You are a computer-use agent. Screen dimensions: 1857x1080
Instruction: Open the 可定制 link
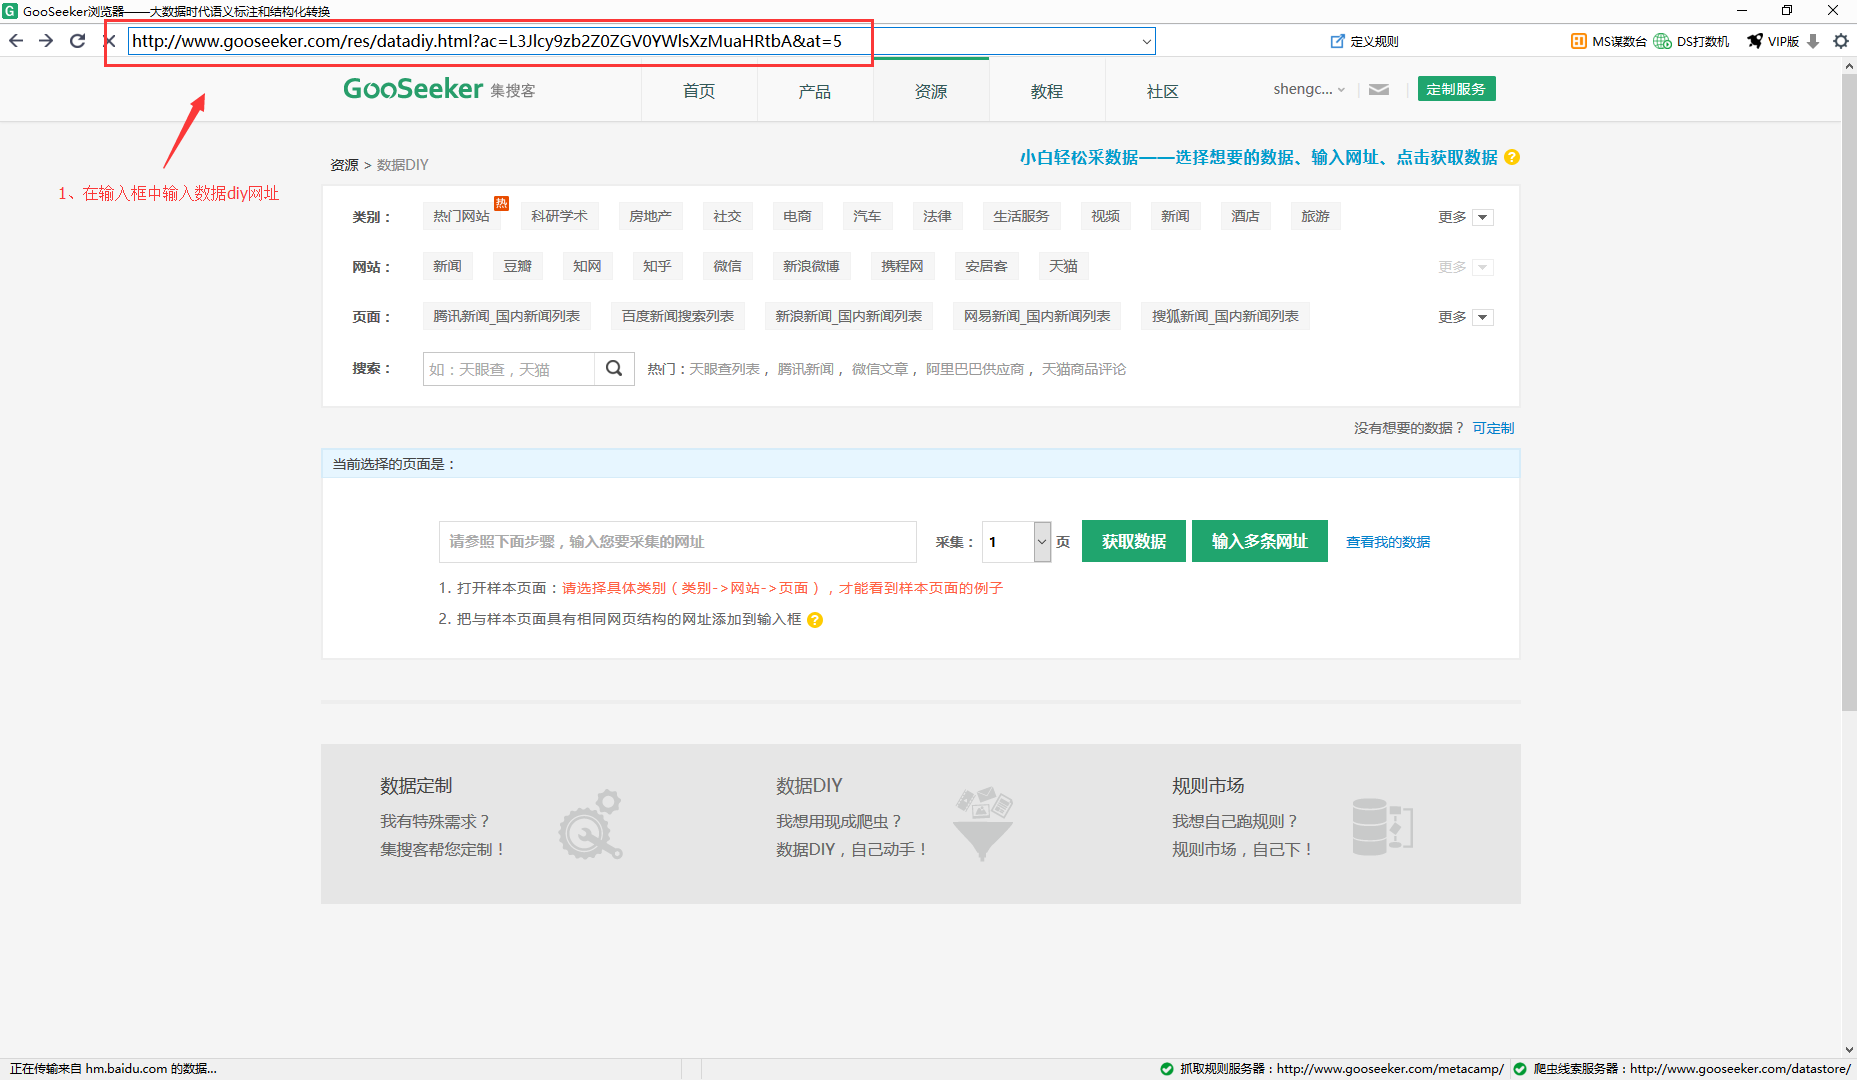pos(1493,428)
